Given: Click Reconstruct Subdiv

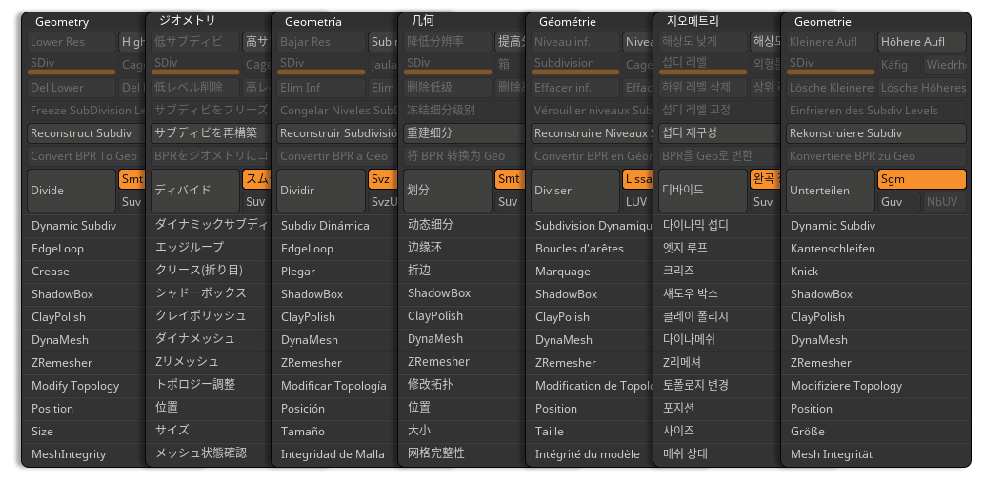Looking at the screenshot, I should pyautogui.click(x=87, y=133).
